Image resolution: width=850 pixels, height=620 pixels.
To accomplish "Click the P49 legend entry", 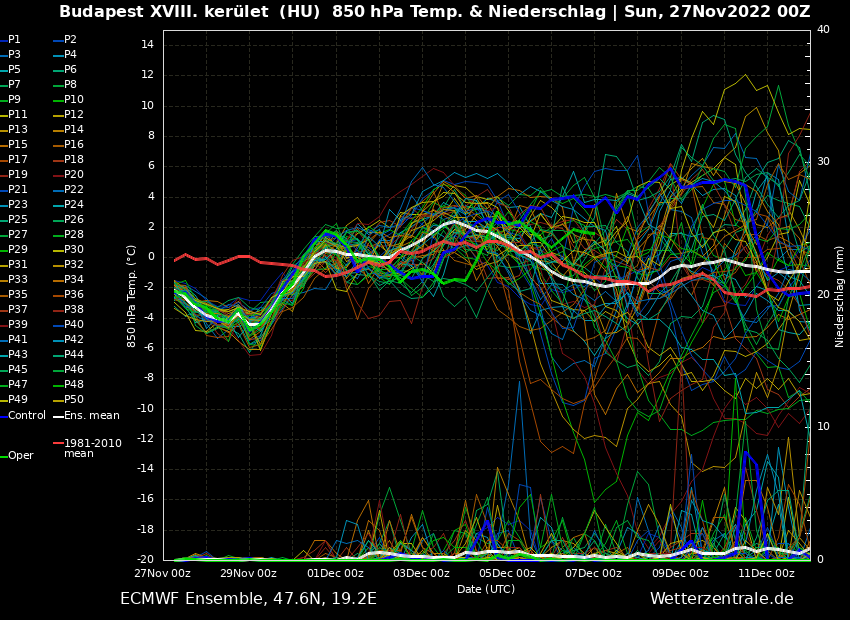I will (x=18, y=400).
